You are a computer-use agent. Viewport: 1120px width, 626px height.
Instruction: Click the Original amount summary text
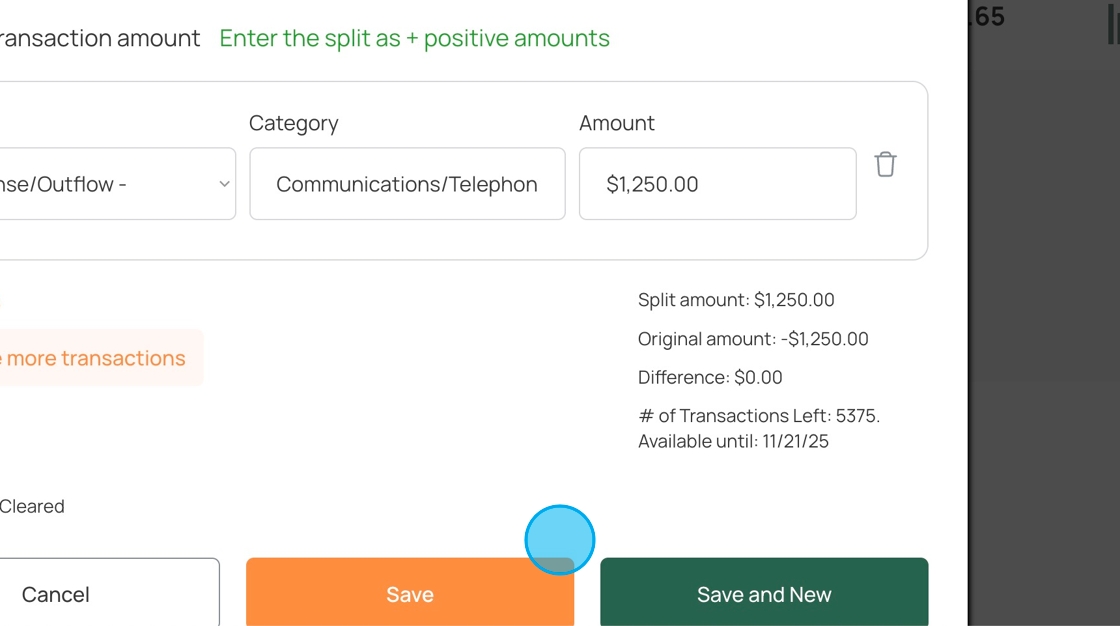tap(753, 339)
